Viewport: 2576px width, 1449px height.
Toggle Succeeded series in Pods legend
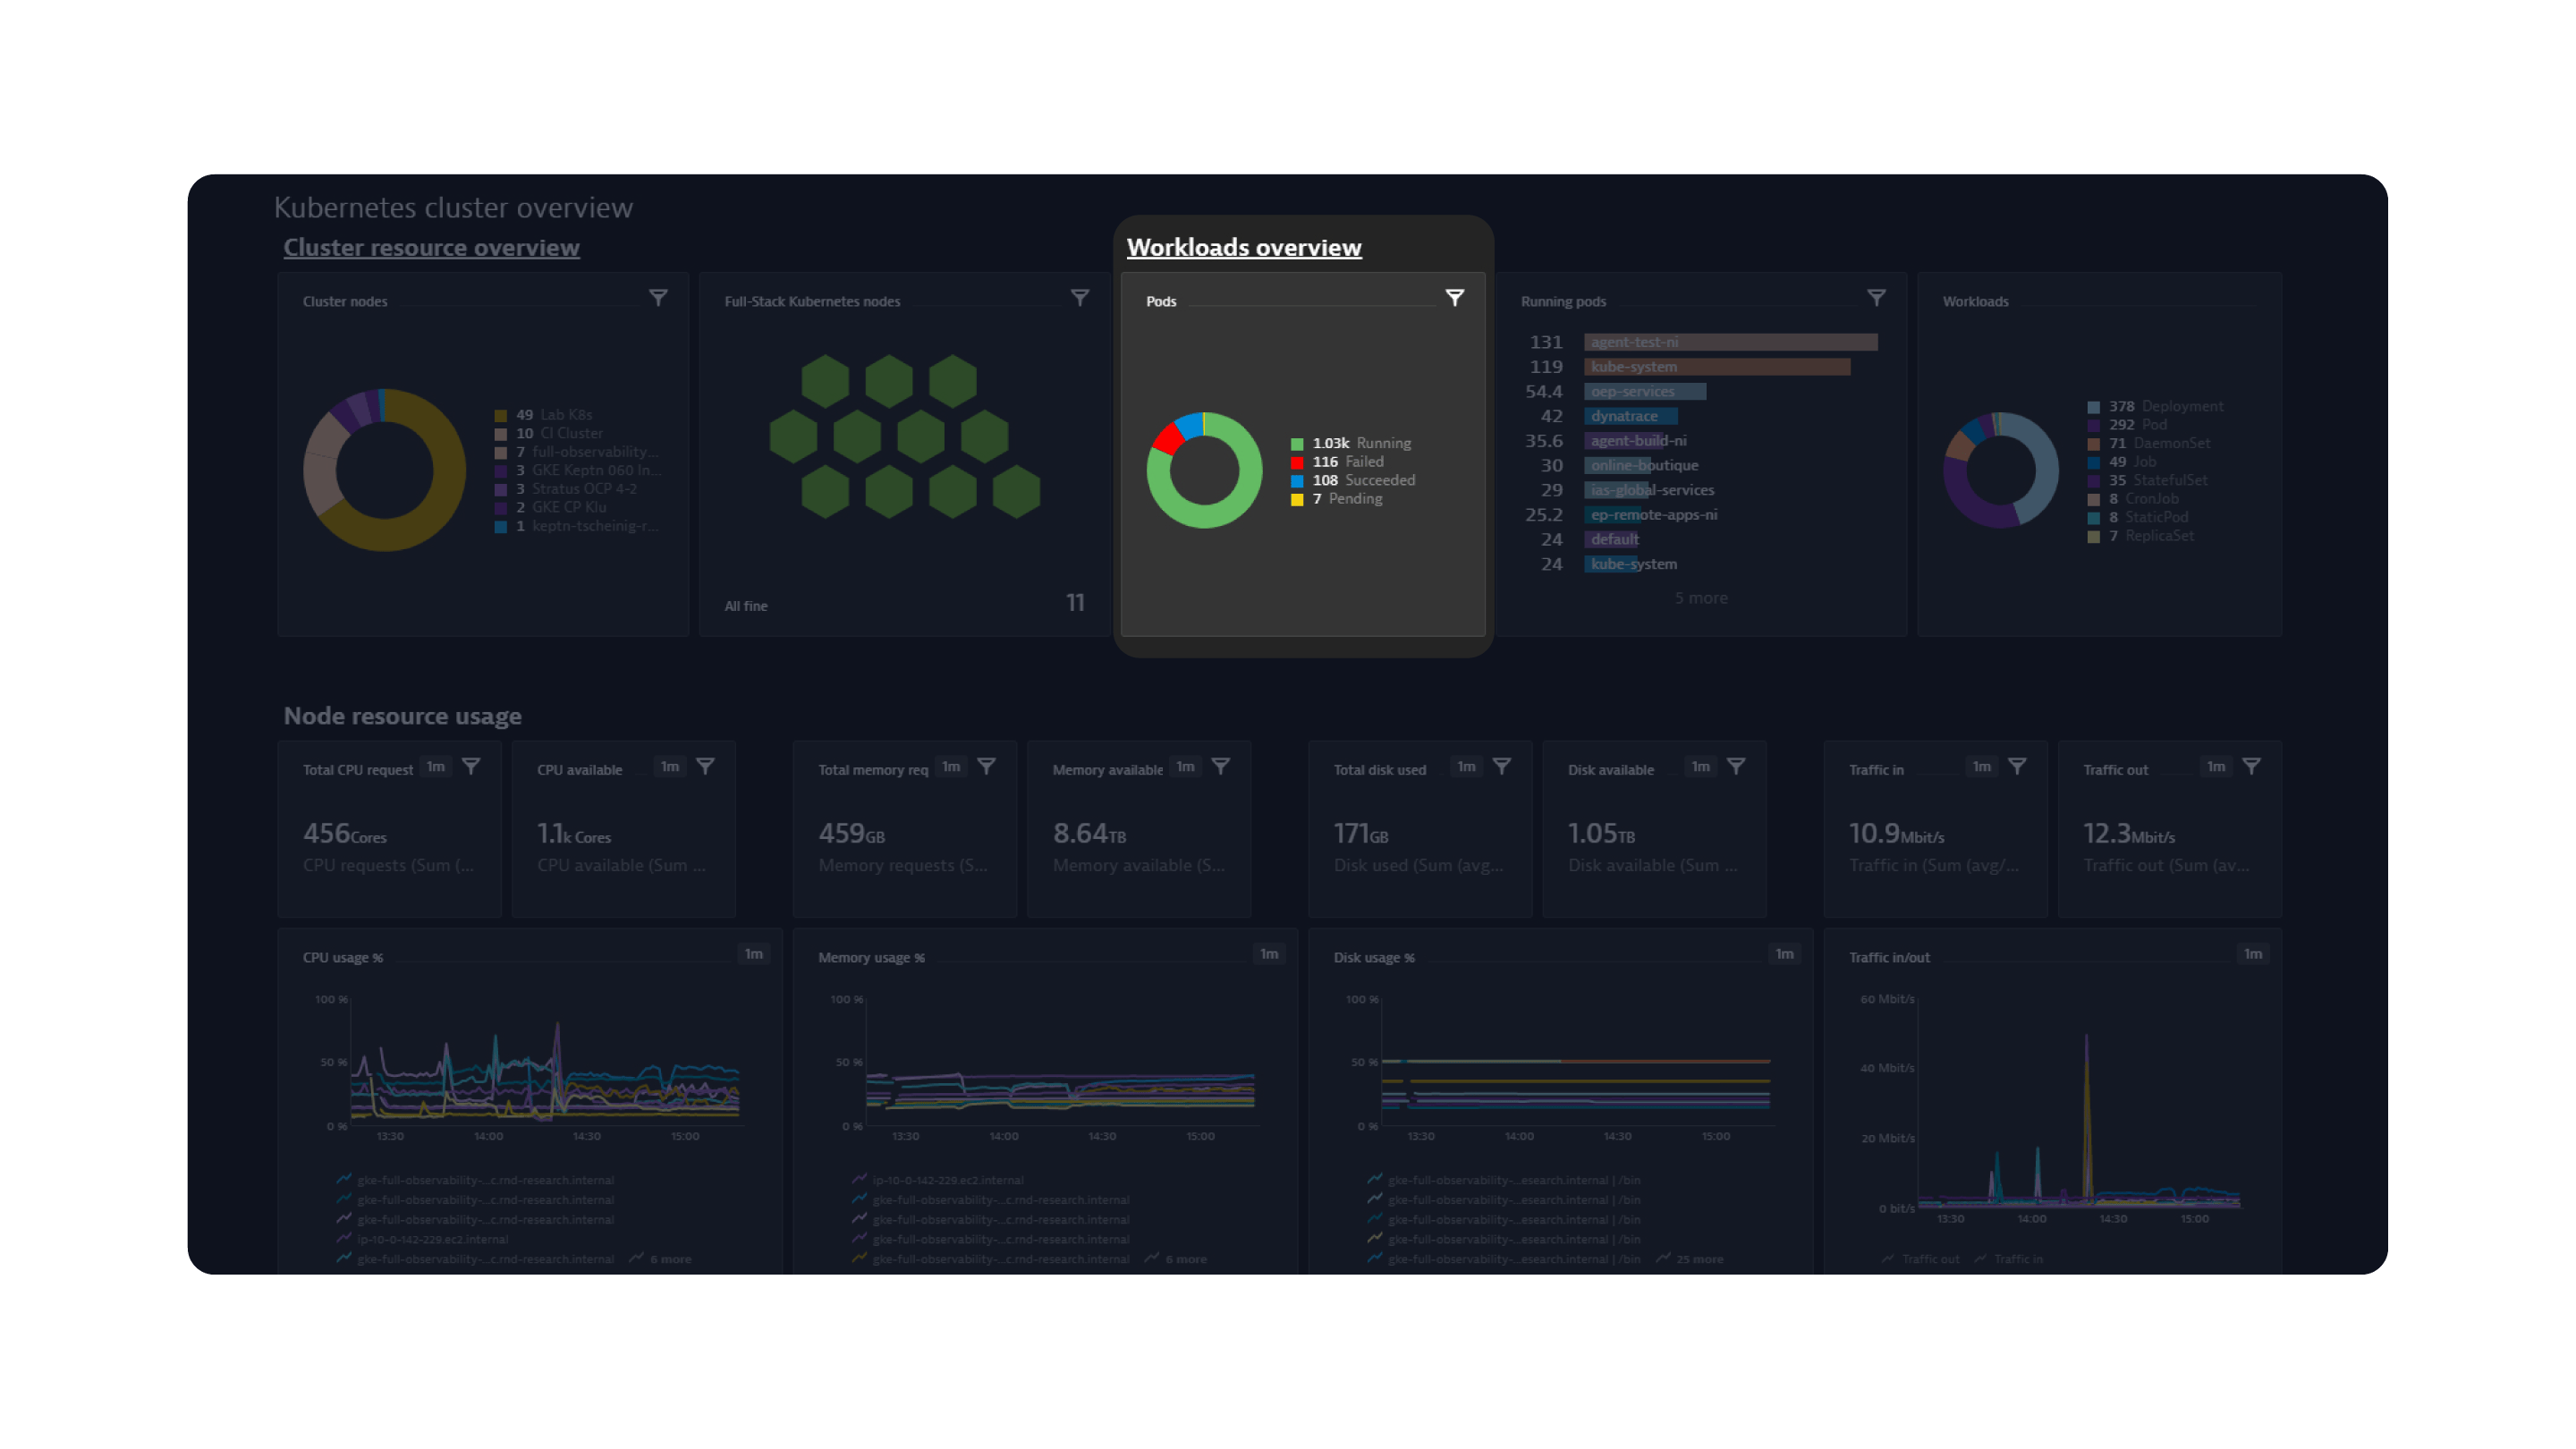click(x=1379, y=480)
